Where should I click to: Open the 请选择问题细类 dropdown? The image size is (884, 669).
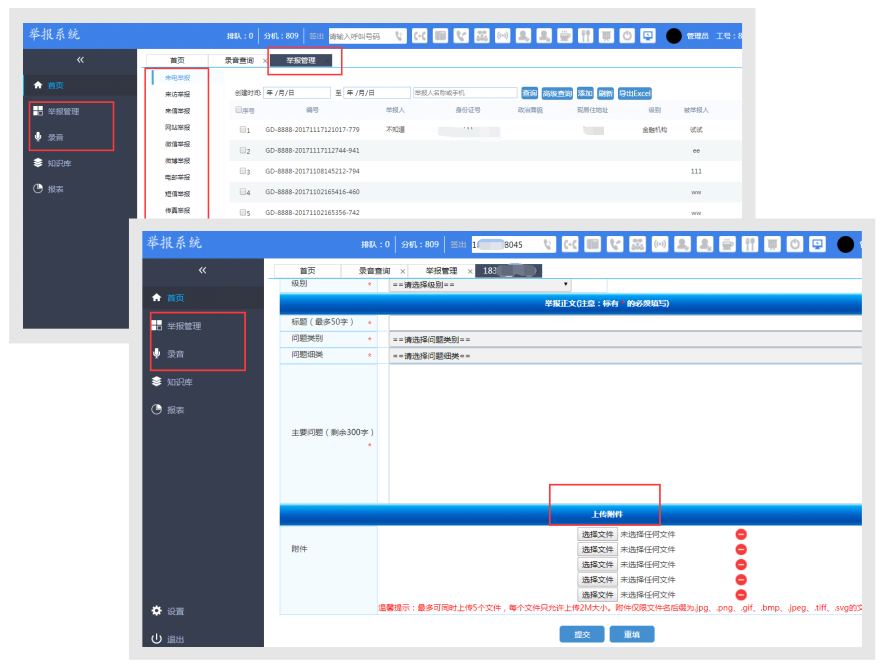pyautogui.click(x=625, y=356)
